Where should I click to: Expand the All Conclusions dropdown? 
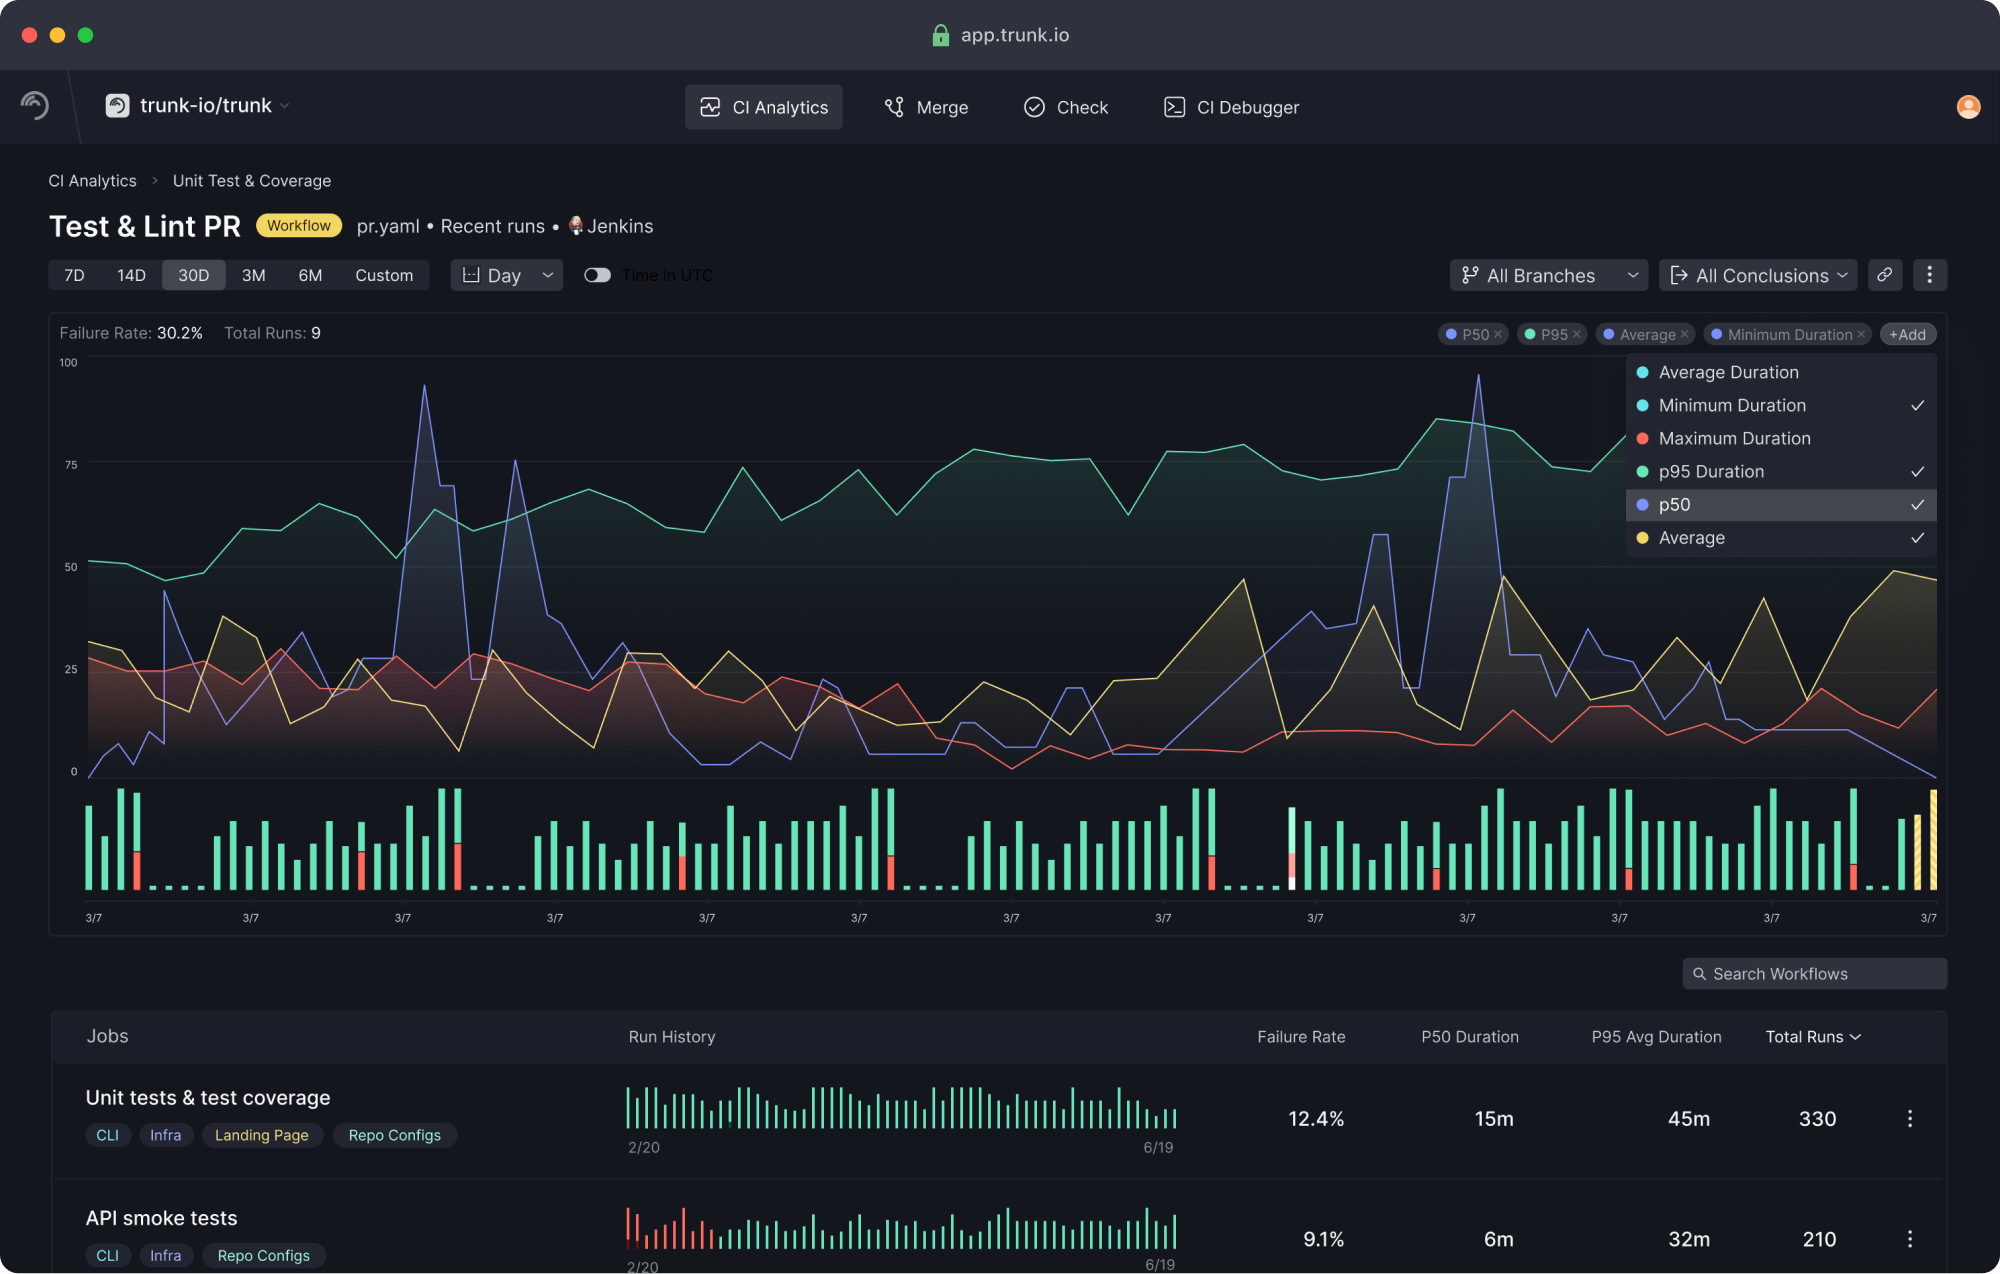coord(1758,275)
